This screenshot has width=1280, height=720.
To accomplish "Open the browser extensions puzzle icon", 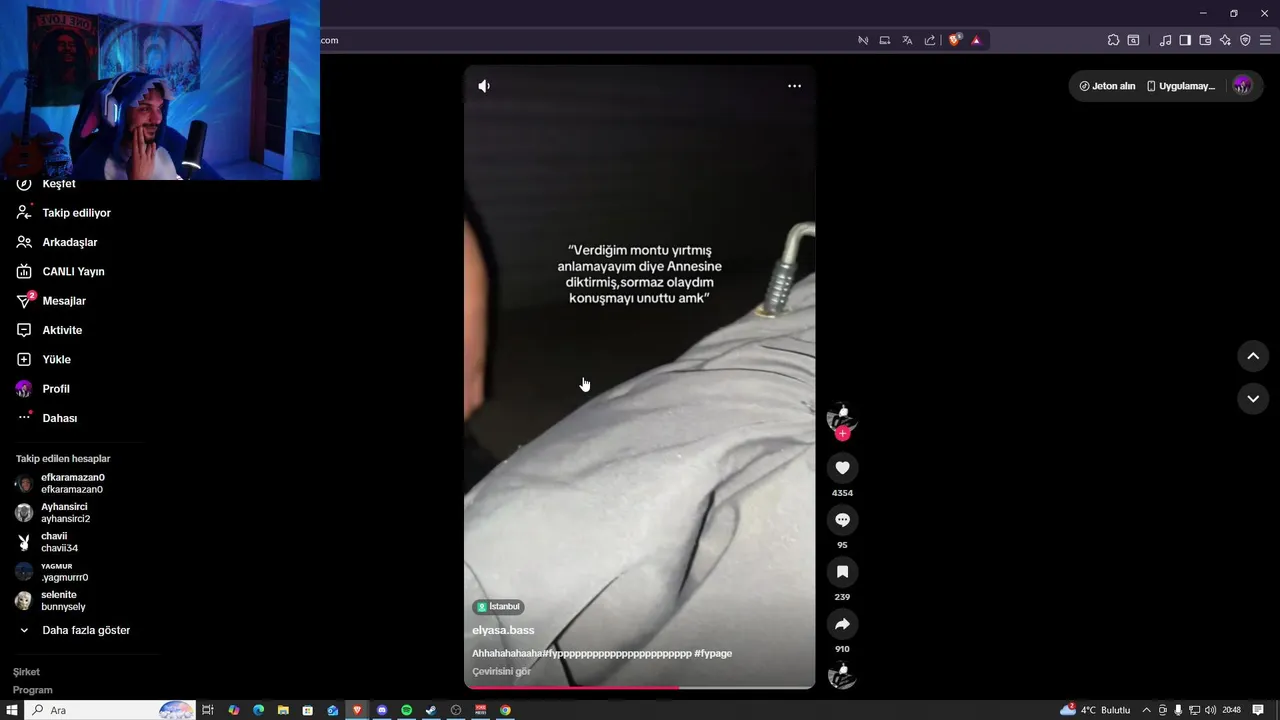I will click(x=1113, y=40).
